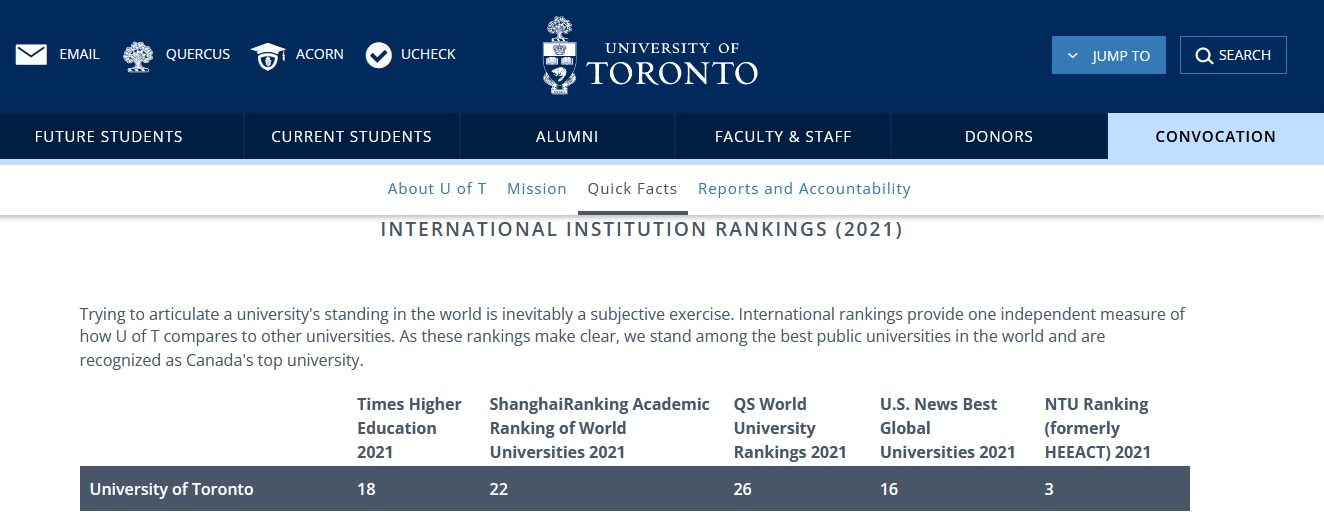Open the EMAIL link text
The image size is (1324, 515).
point(79,55)
